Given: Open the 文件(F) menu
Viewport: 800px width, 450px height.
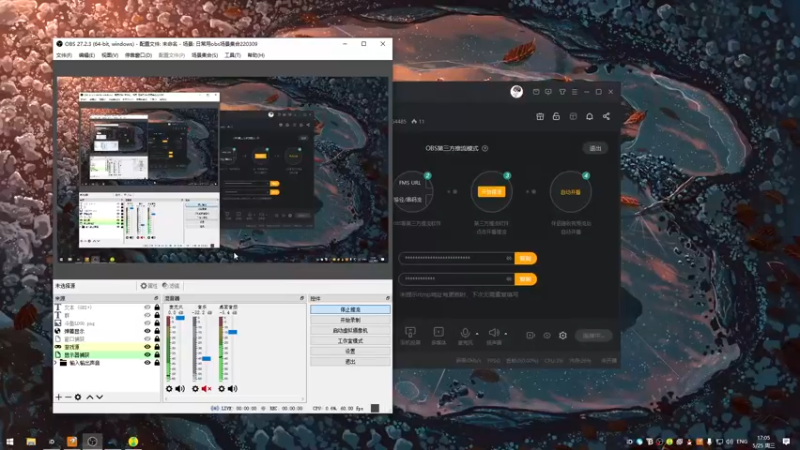Looking at the screenshot, I should pyautogui.click(x=64, y=55).
